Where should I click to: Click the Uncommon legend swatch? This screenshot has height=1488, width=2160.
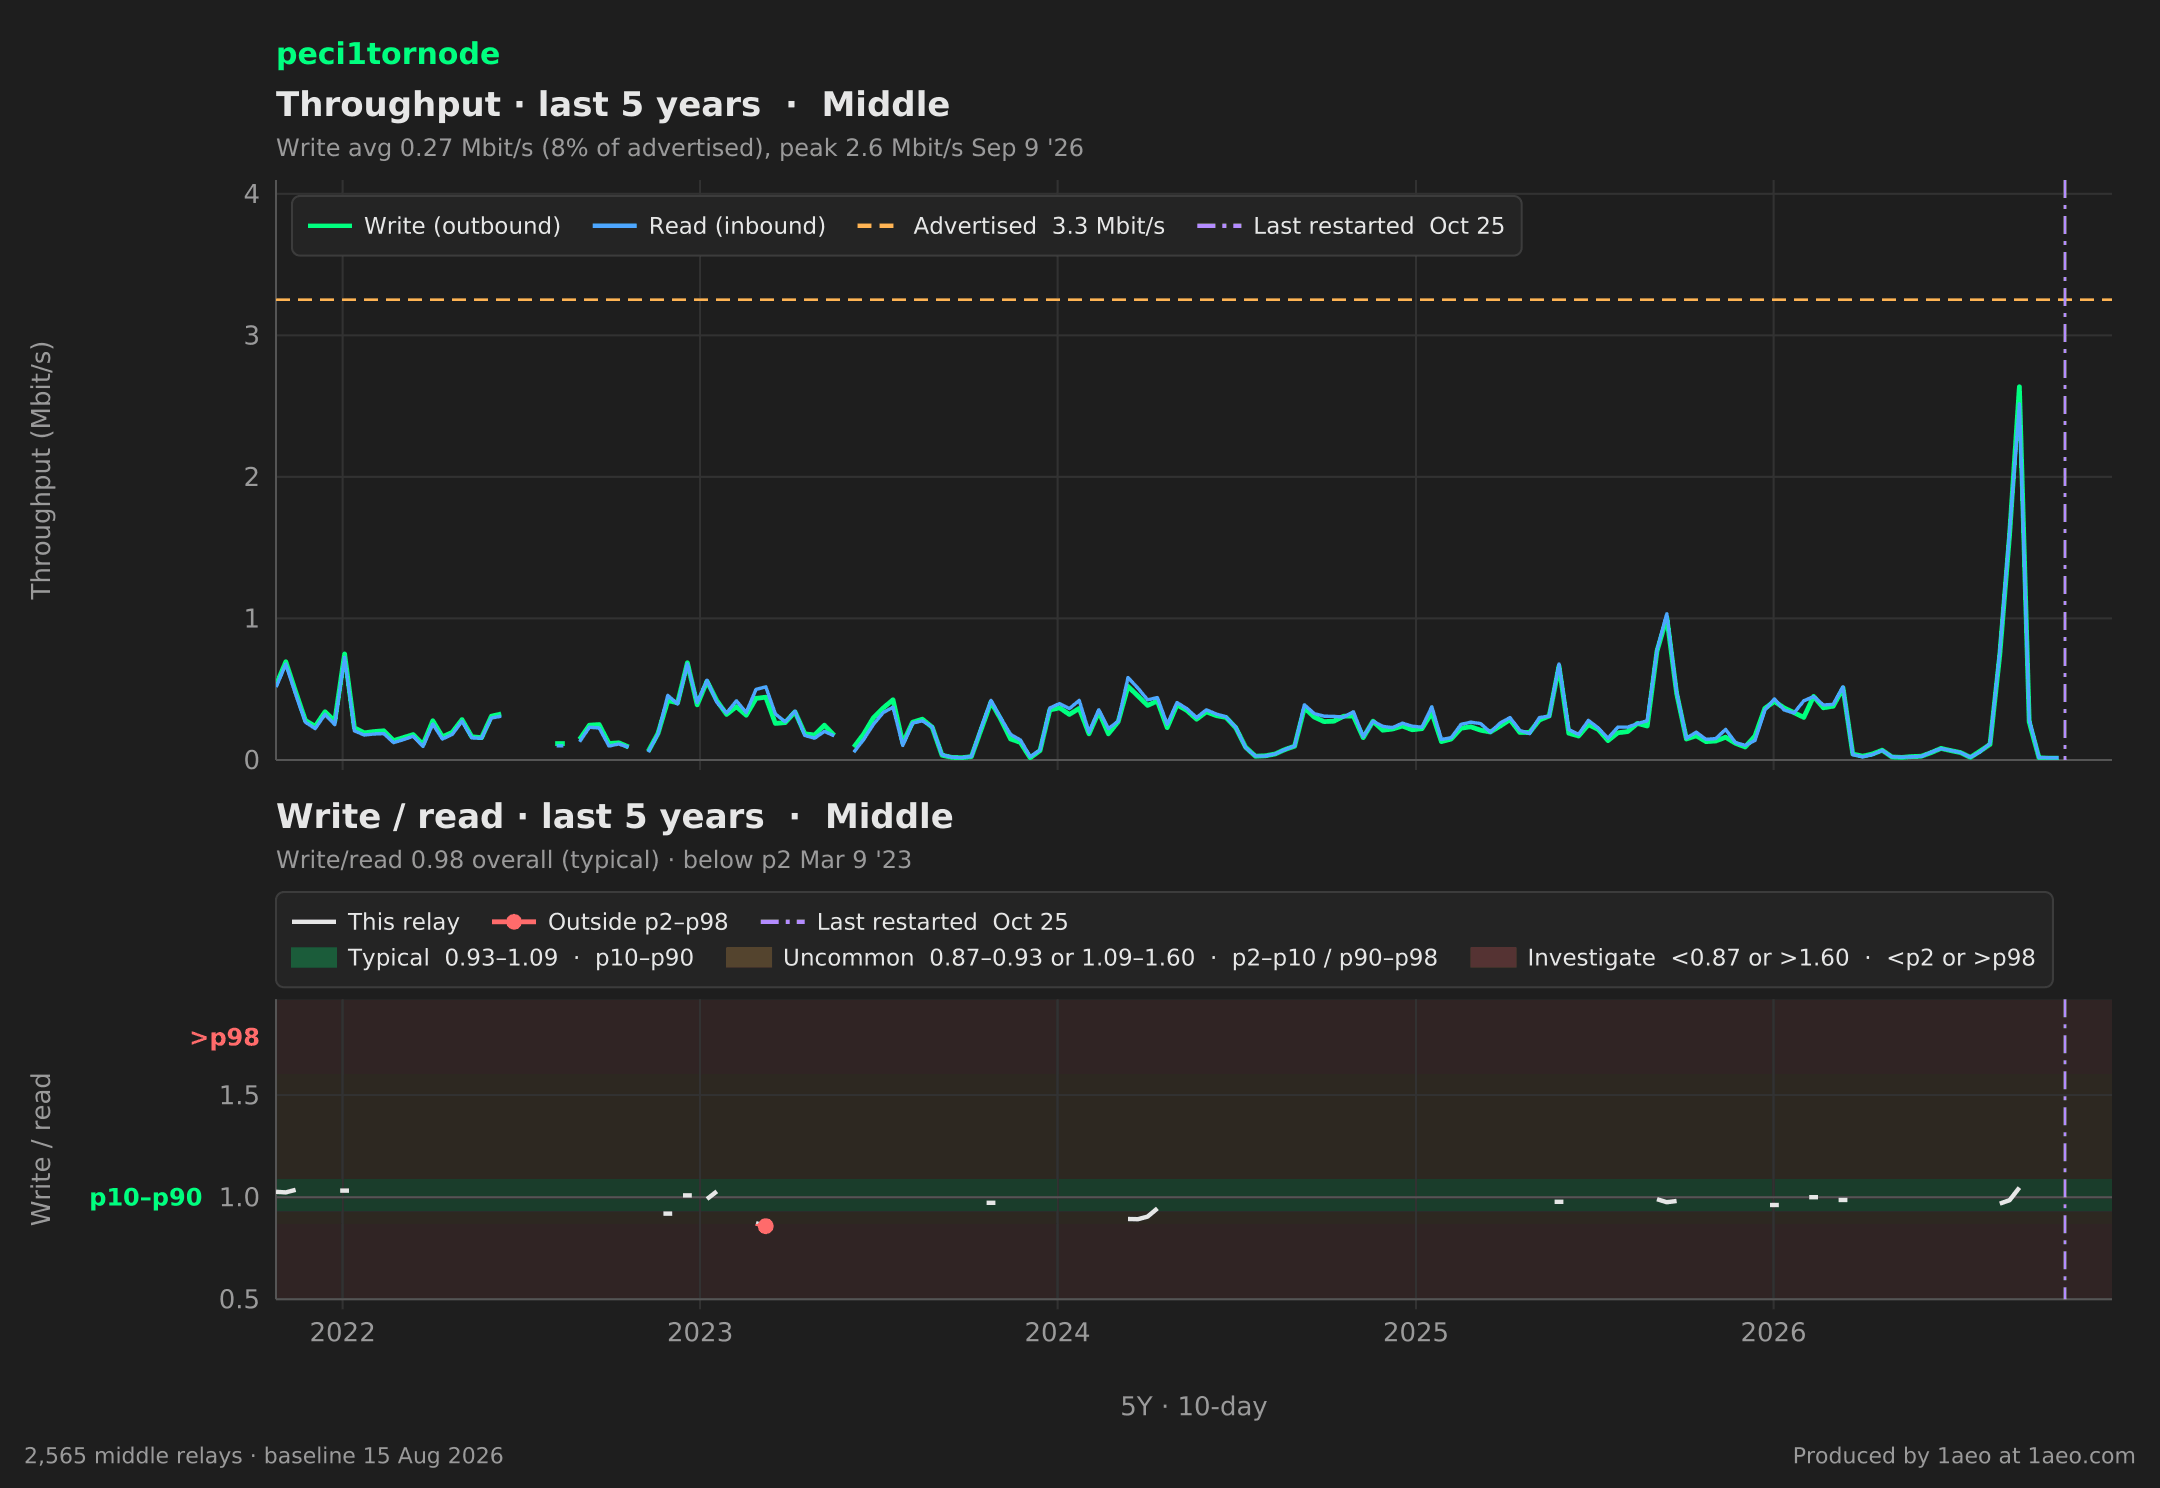tap(749, 958)
